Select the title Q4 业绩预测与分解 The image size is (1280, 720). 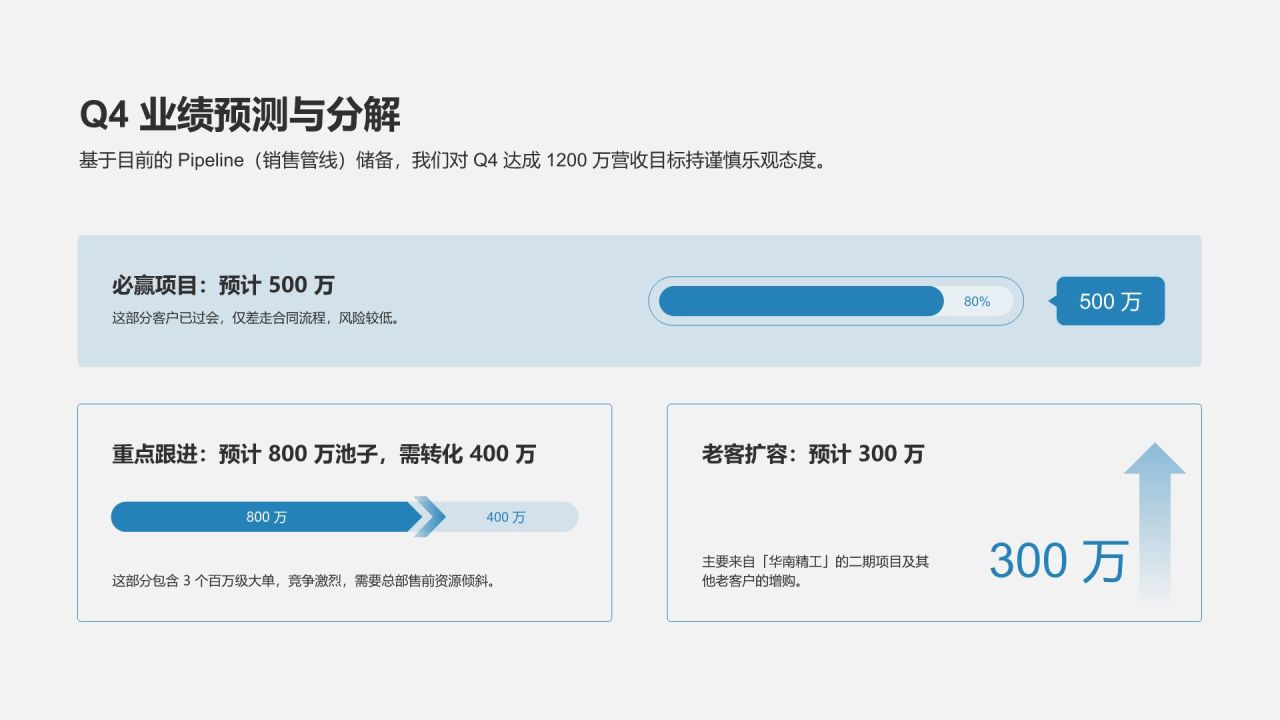pyautogui.click(x=240, y=115)
